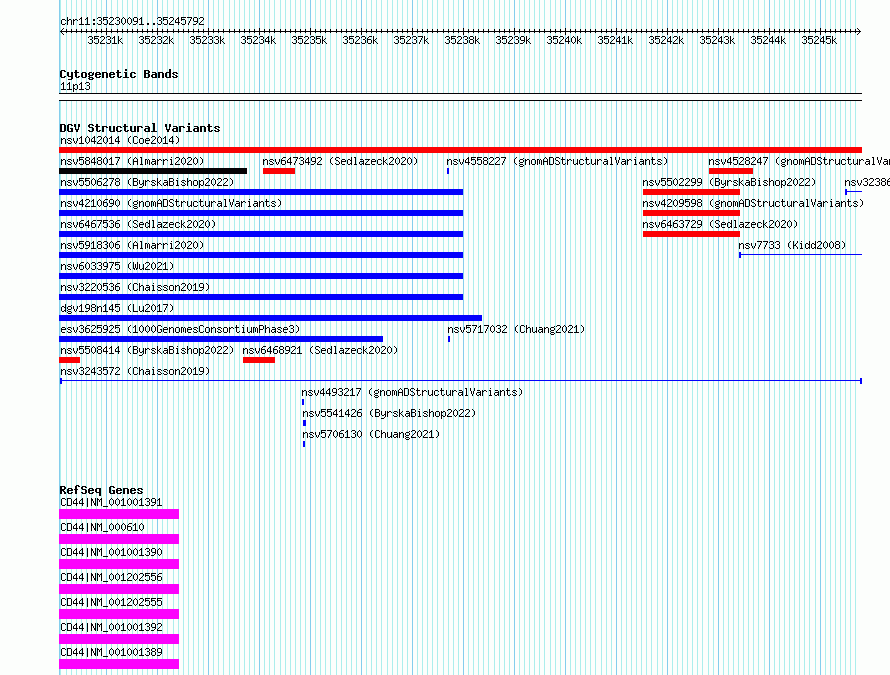Image resolution: width=890 pixels, height=675 pixels.
Task: Click blue bar for nsv3220536 (Chaisson2019)
Action: (x=261, y=297)
